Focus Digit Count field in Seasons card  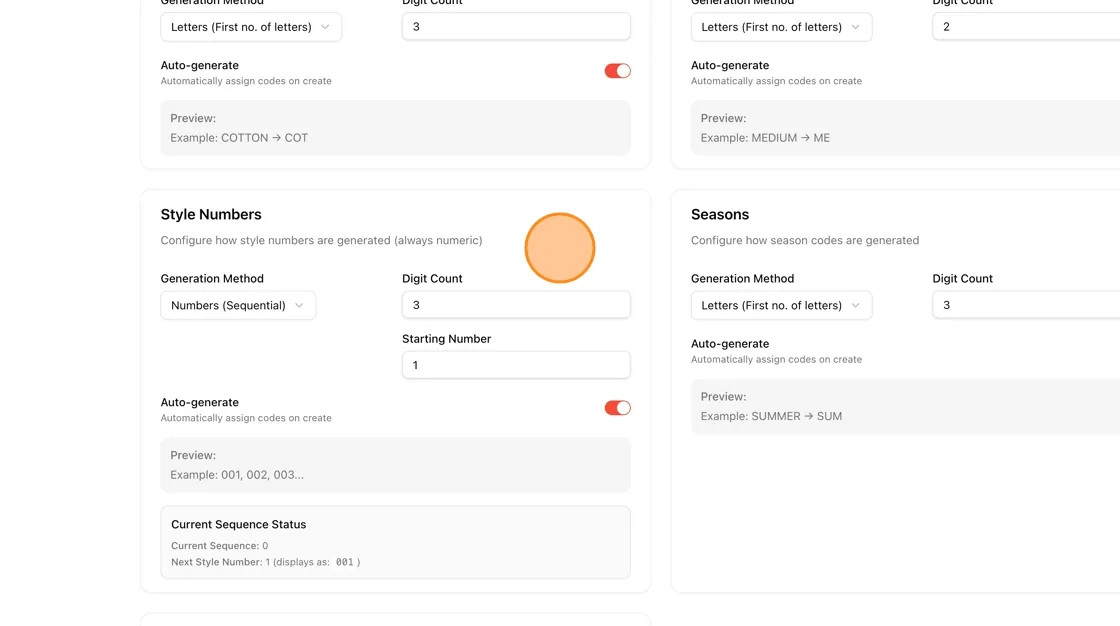1026,305
